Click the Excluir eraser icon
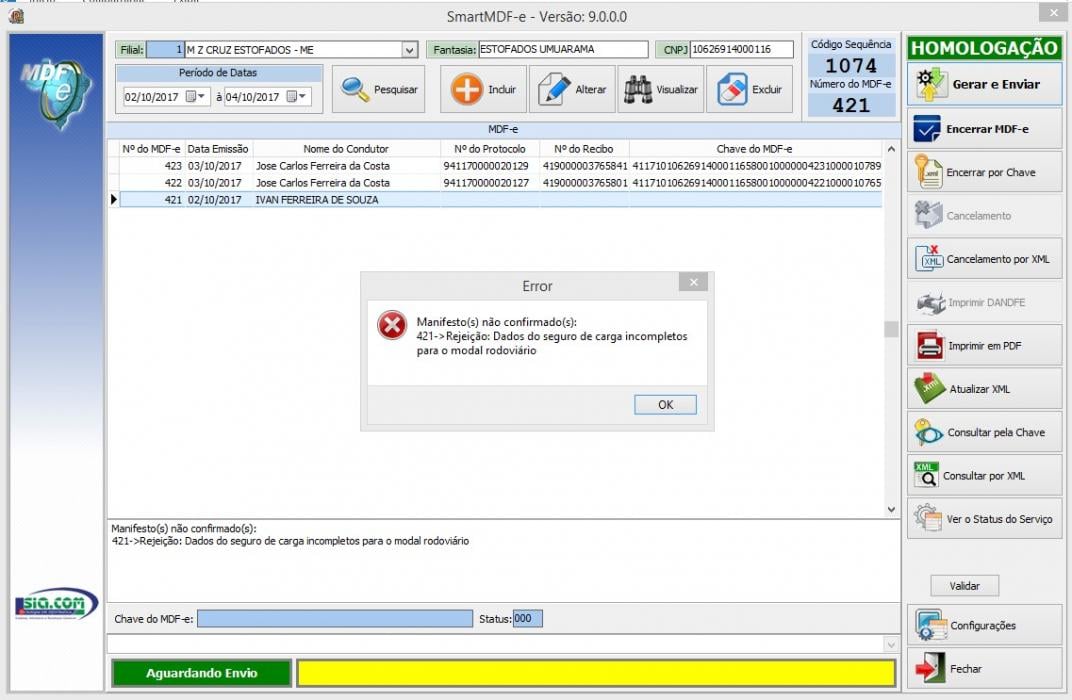Viewport: 1072px width, 700px height. (x=732, y=90)
